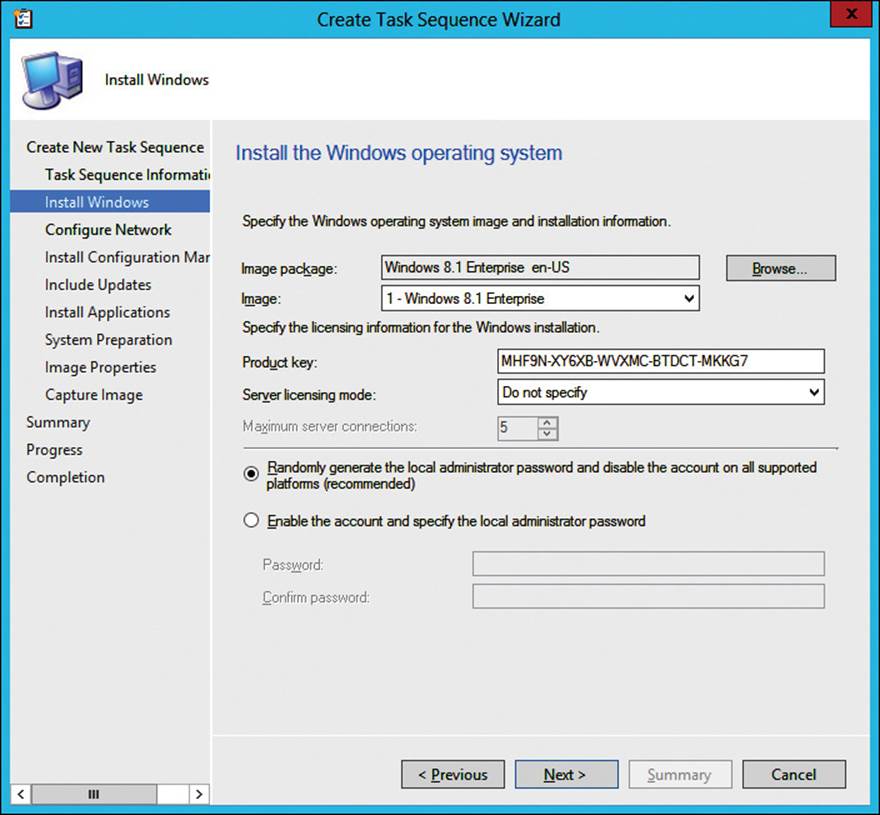Click the Password field
This screenshot has height=815, width=880.
pyautogui.click(x=648, y=564)
